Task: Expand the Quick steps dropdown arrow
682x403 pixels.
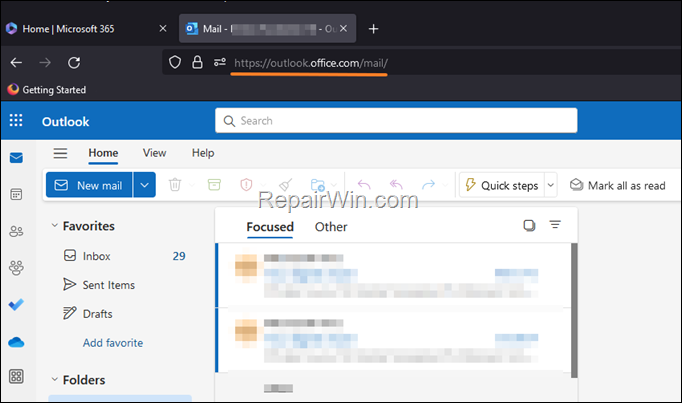Action: coord(551,185)
